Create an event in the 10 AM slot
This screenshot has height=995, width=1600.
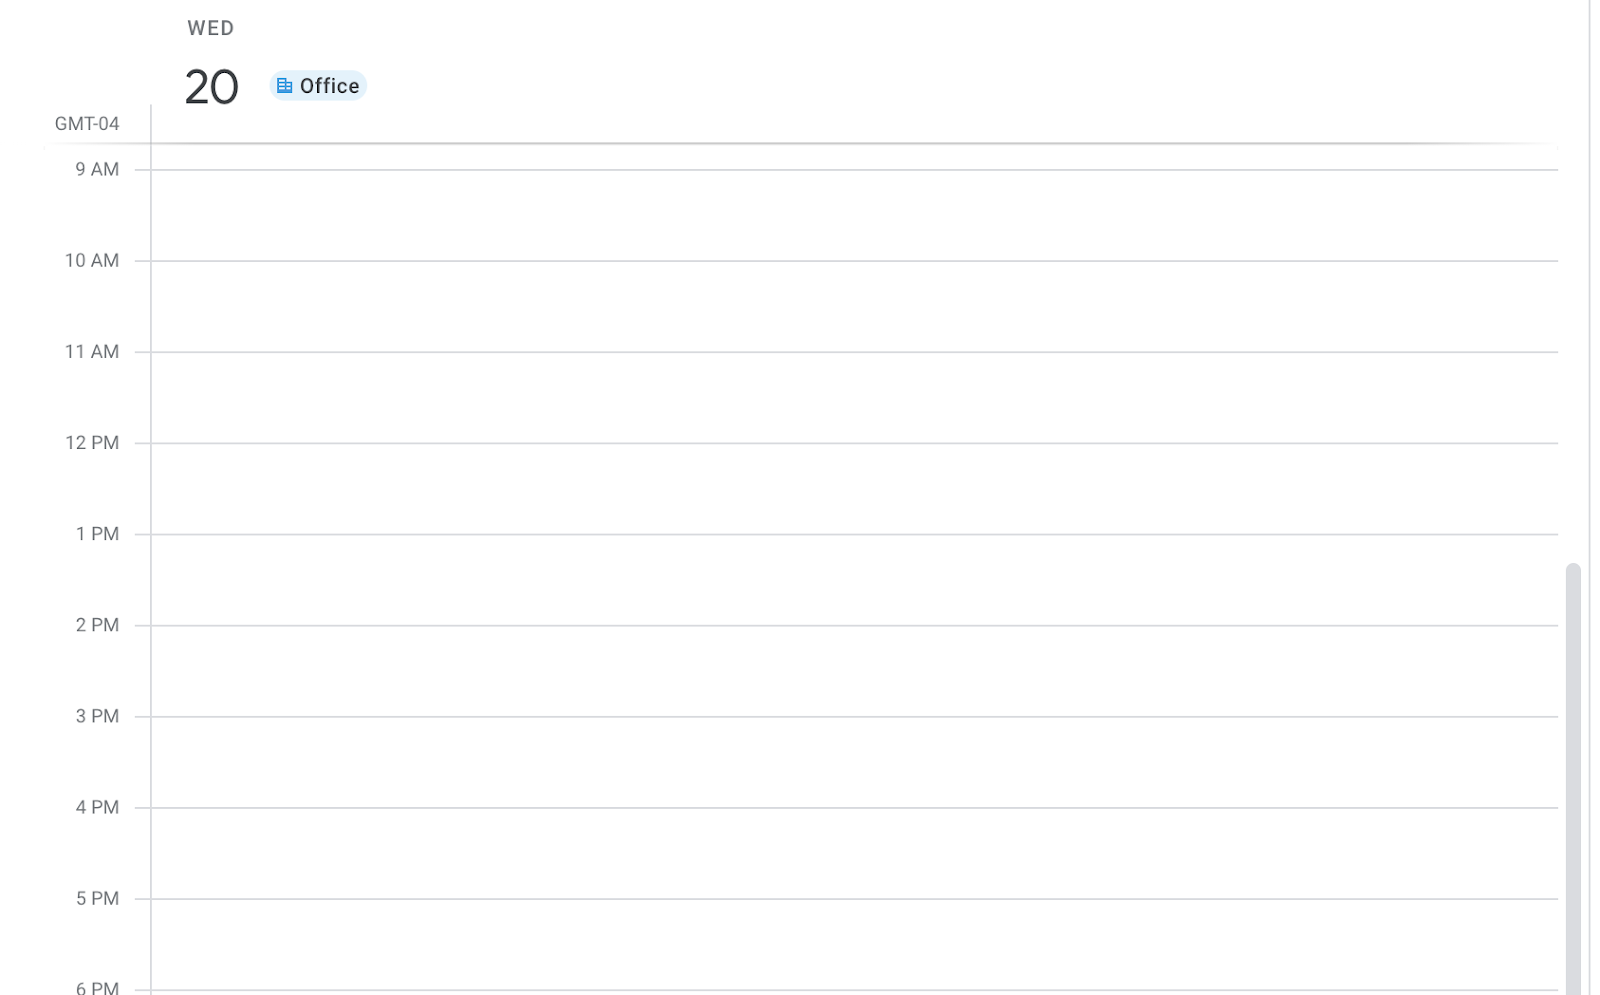click(x=854, y=306)
